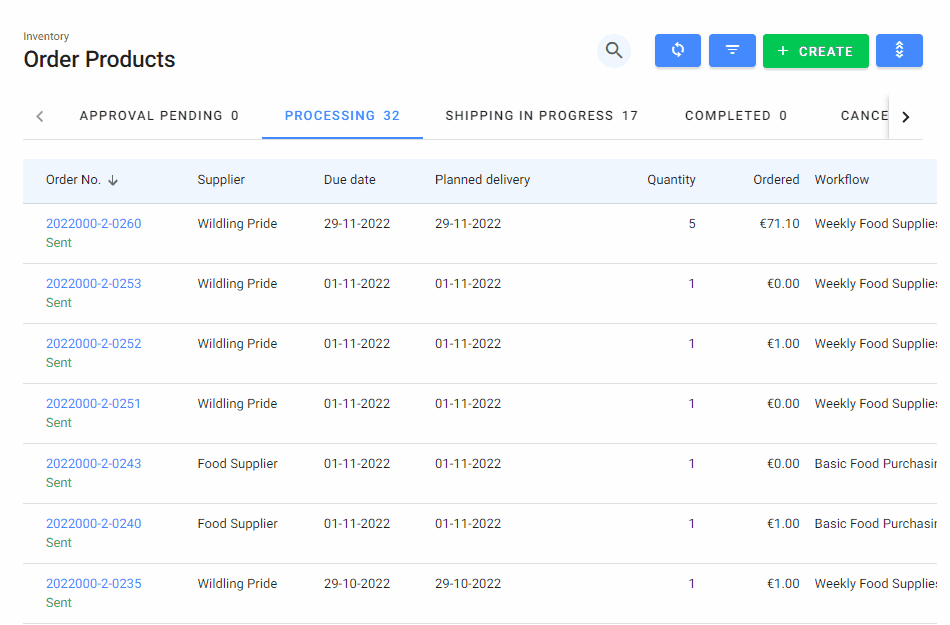Image resolution: width=950 pixels, height=625 pixels.
Task: Click the expand rows icon button
Action: point(899,51)
